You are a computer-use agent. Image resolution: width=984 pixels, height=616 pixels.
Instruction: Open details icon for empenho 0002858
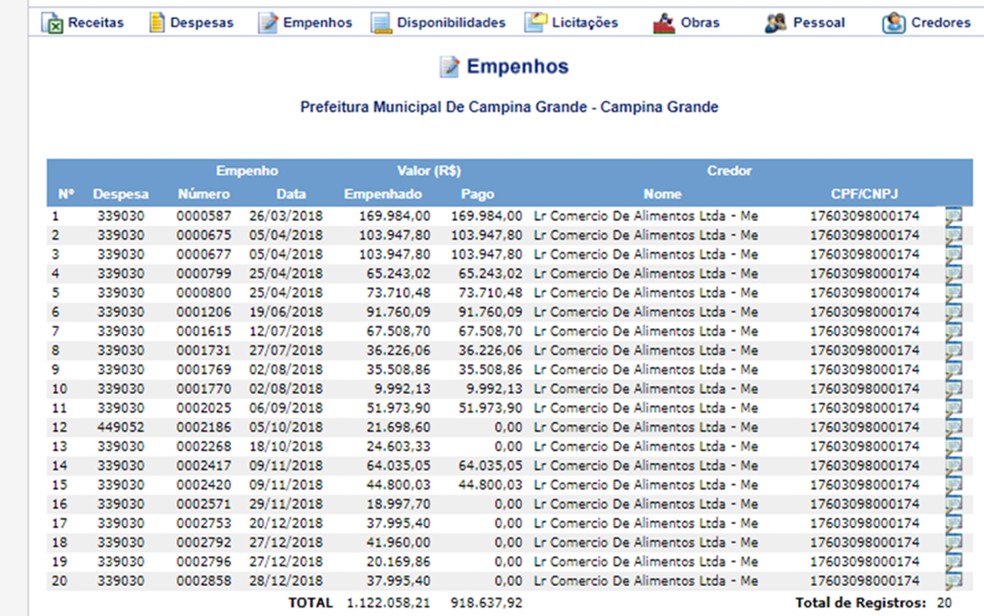click(x=953, y=581)
